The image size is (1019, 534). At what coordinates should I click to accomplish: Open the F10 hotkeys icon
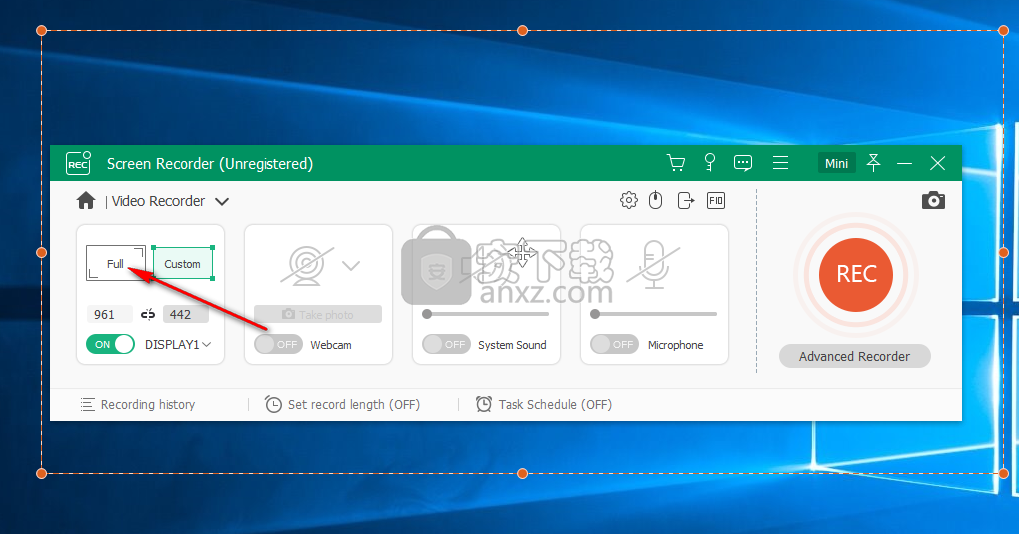716,201
